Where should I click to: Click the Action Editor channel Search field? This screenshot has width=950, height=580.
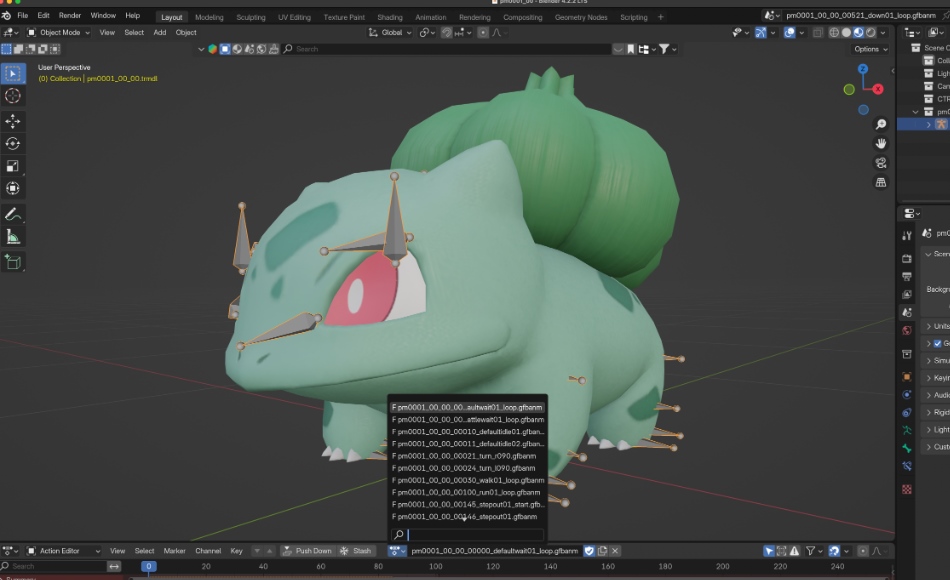pyautogui.click(x=53, y=566)
